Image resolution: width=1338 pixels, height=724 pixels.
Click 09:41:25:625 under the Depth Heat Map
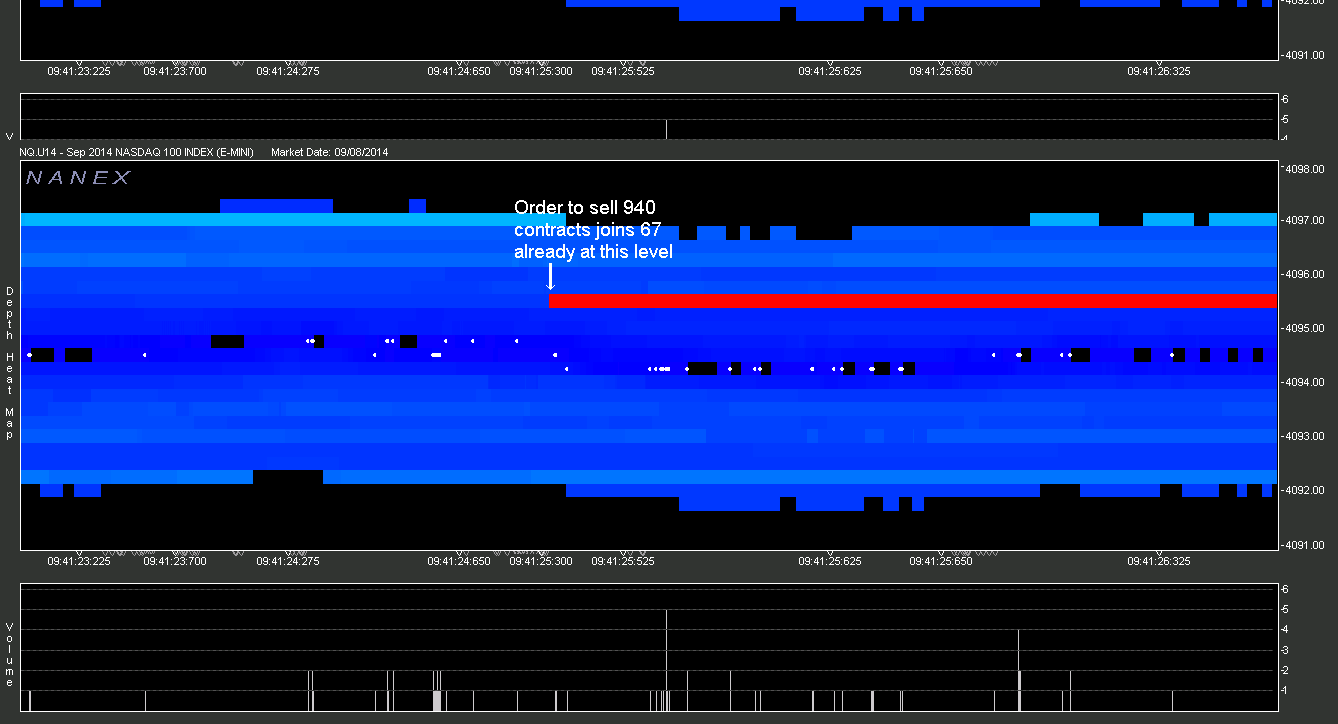pyautogui.click(x=830, y=561)
